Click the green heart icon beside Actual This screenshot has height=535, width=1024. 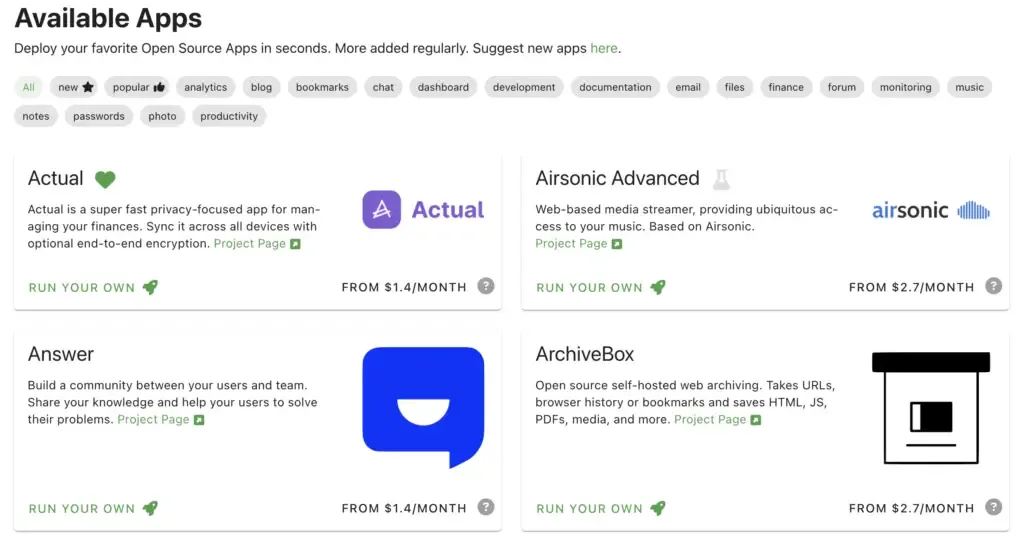coord(105,180)
